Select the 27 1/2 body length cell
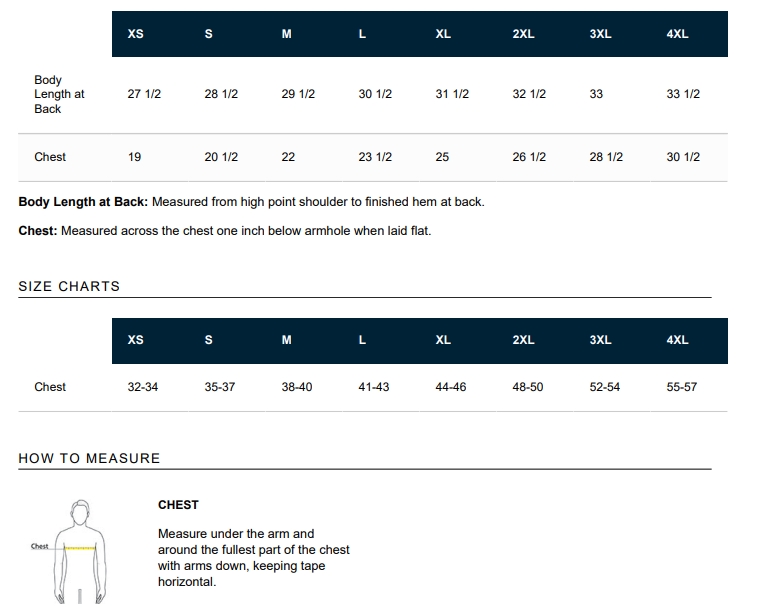 point(144,94)
